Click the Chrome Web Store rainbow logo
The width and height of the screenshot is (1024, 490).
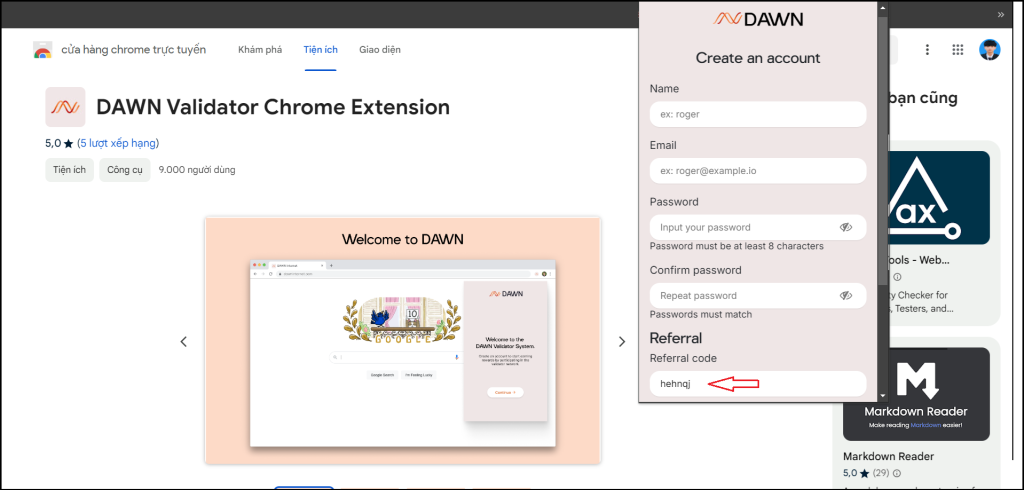[x=42, y=51]
